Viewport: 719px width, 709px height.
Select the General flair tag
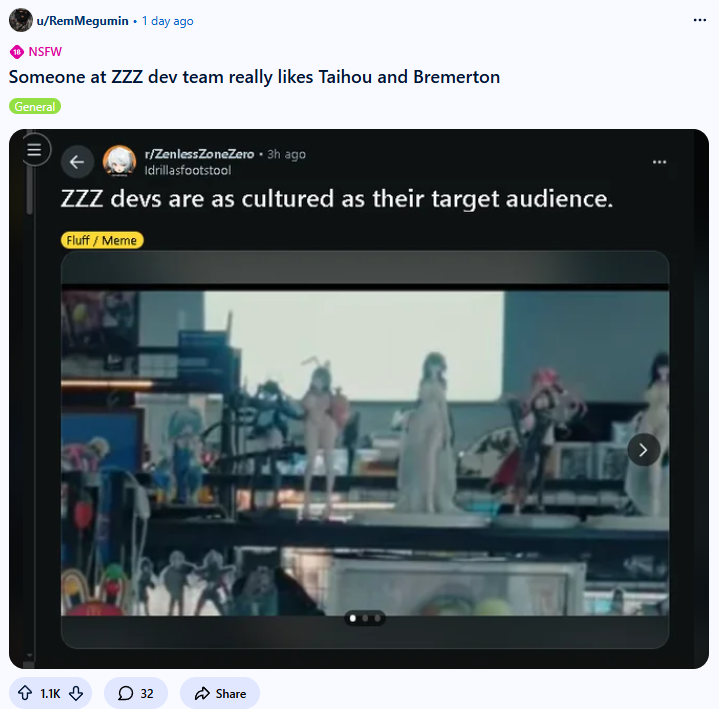click(35, 106)
